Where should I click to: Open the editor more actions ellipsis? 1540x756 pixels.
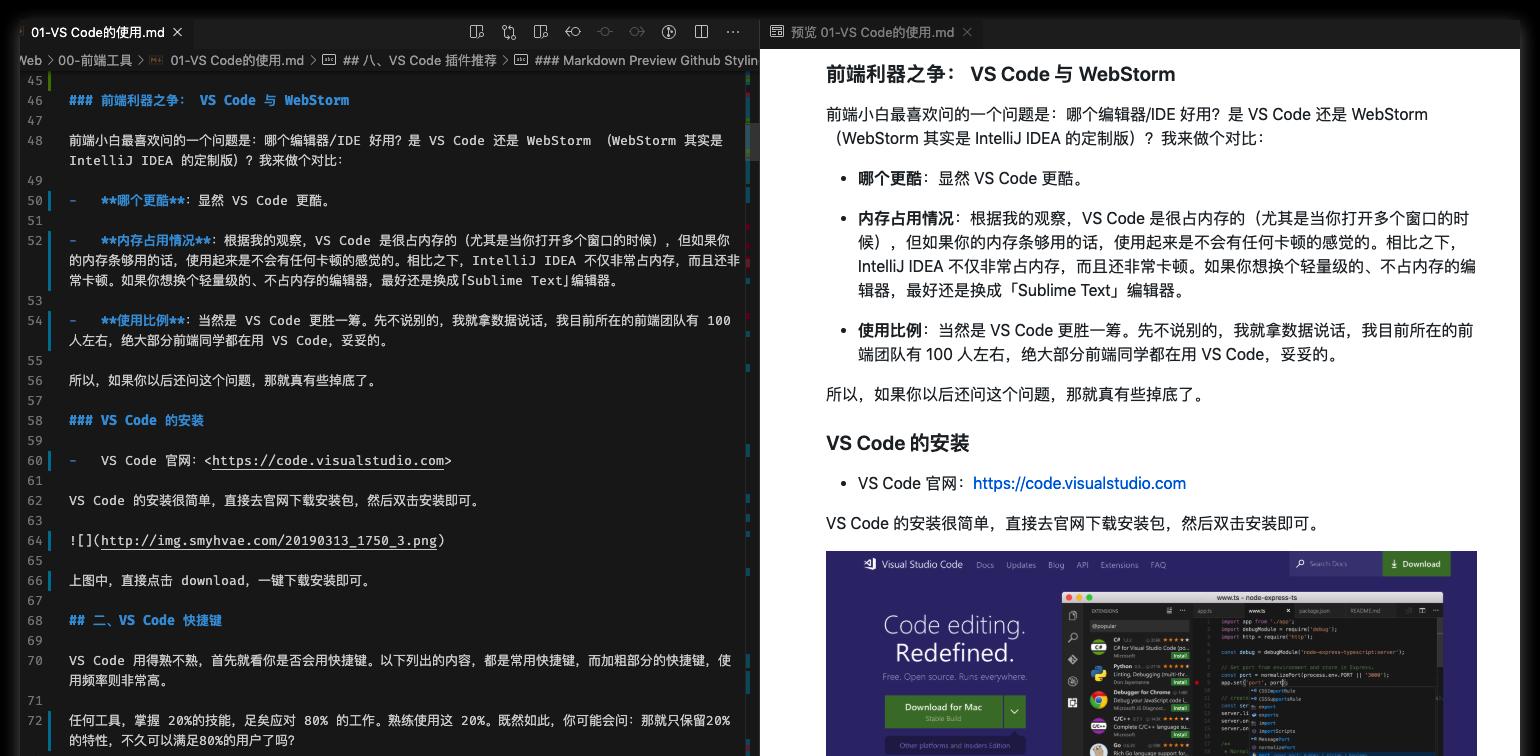(733, 32)
